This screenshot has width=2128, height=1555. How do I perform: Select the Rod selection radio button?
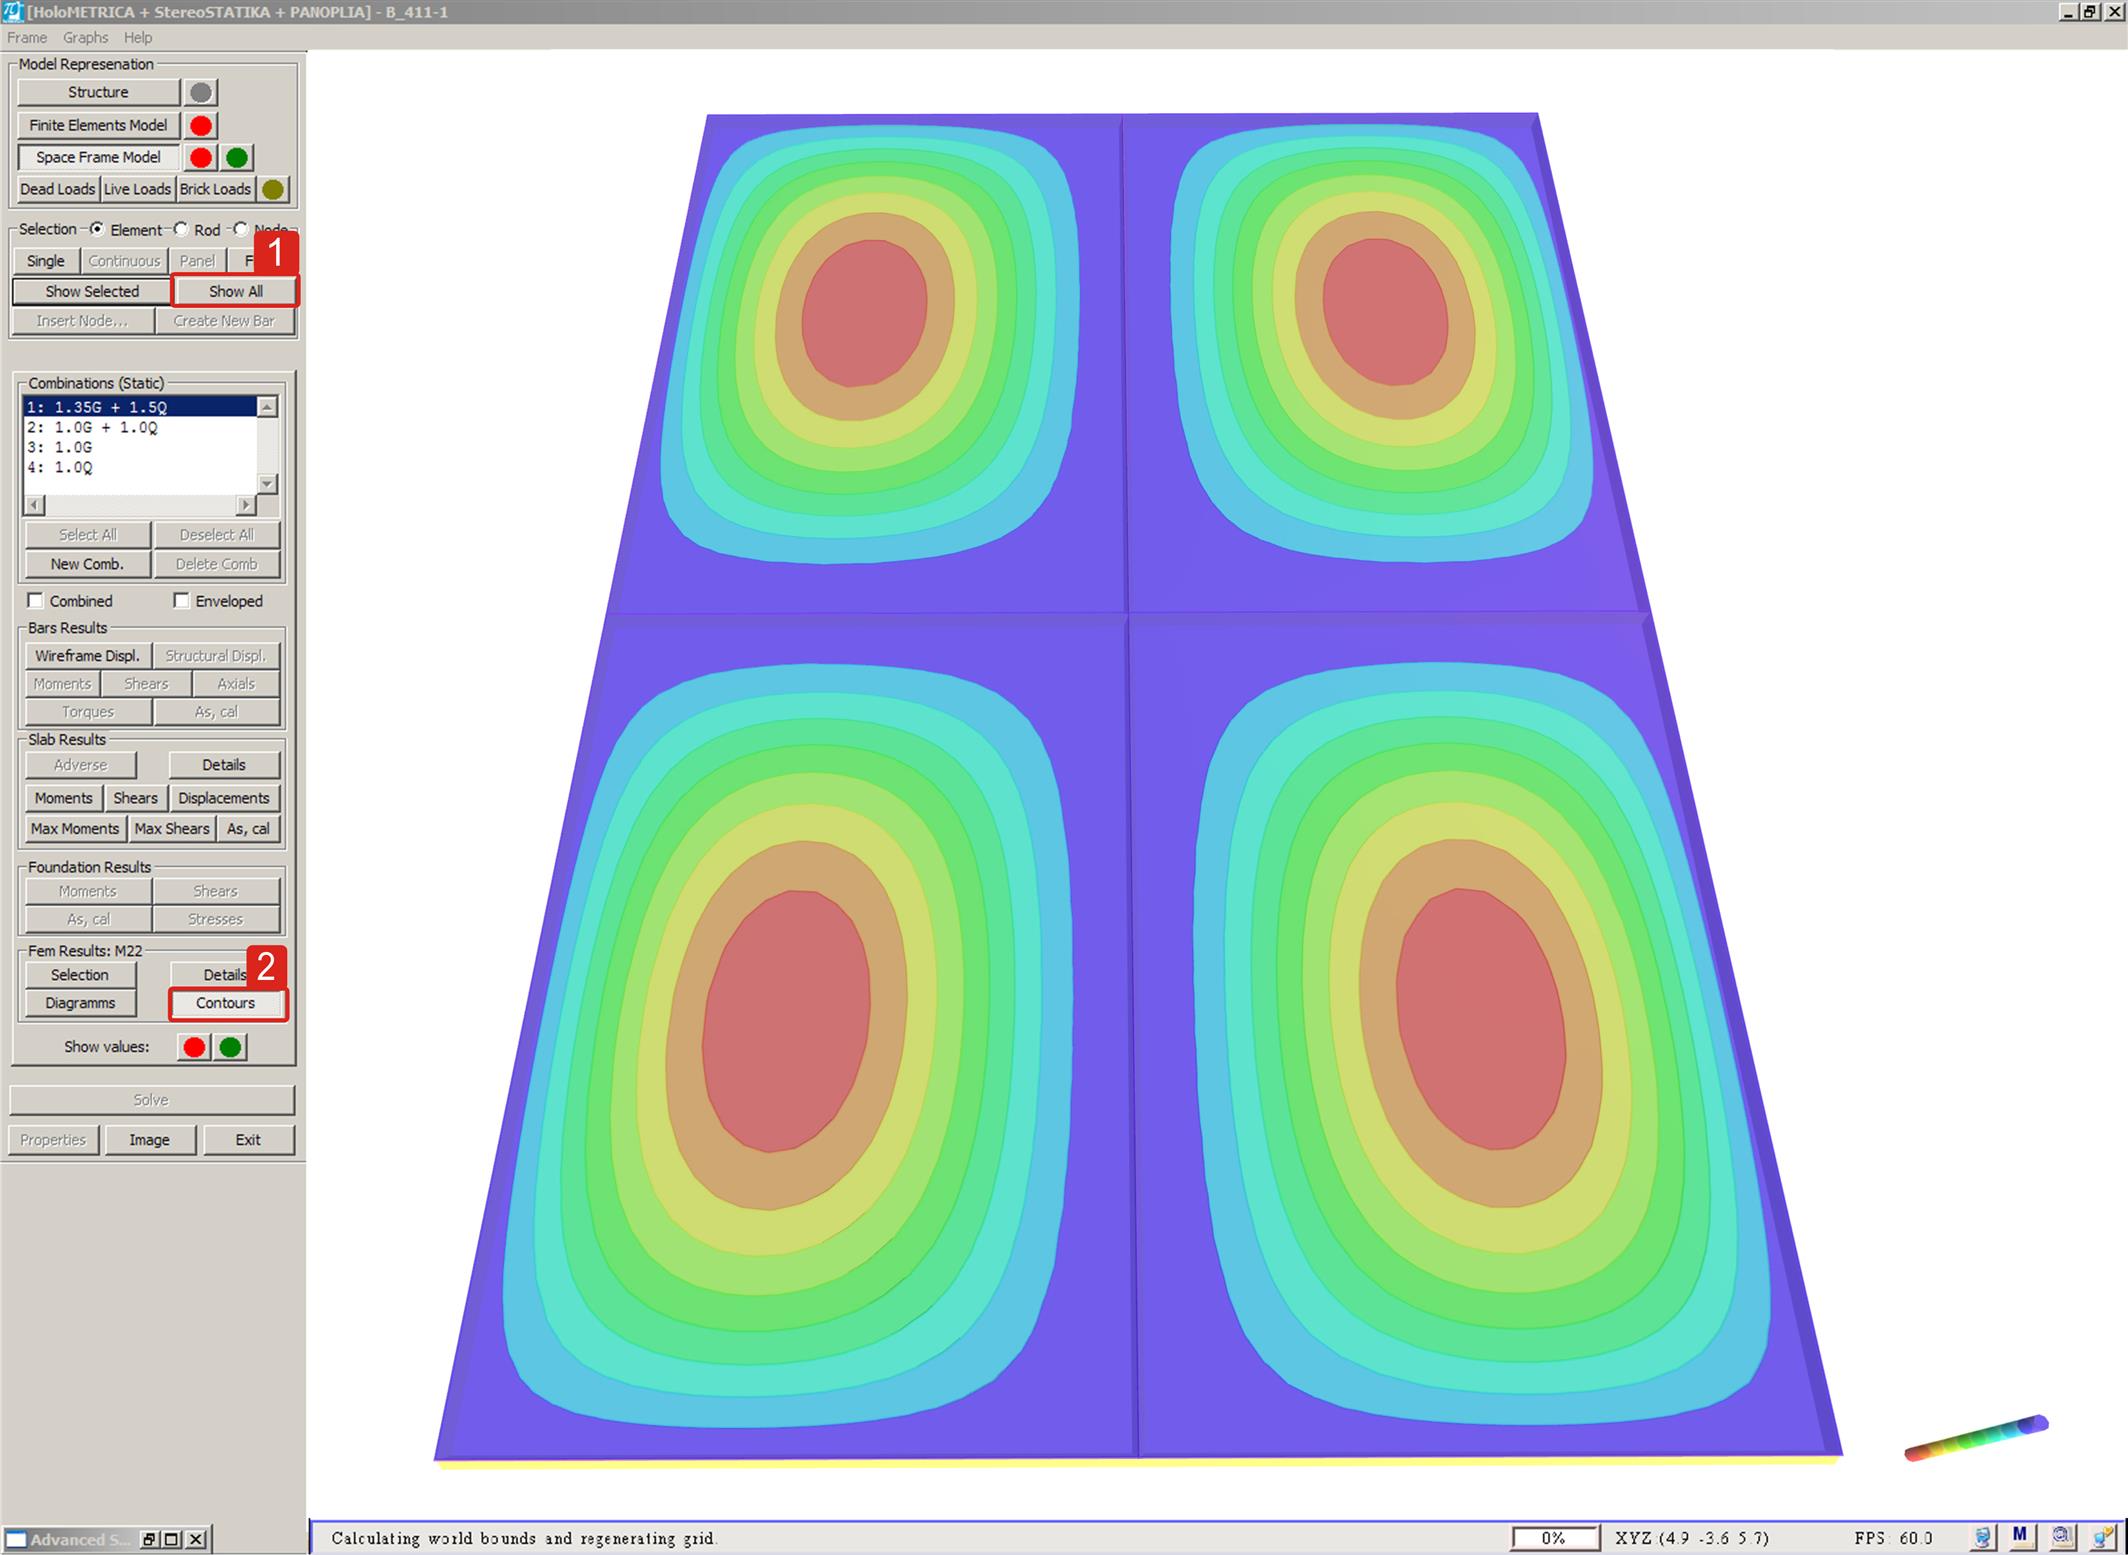pyautogui.click(x=181, y=229)
